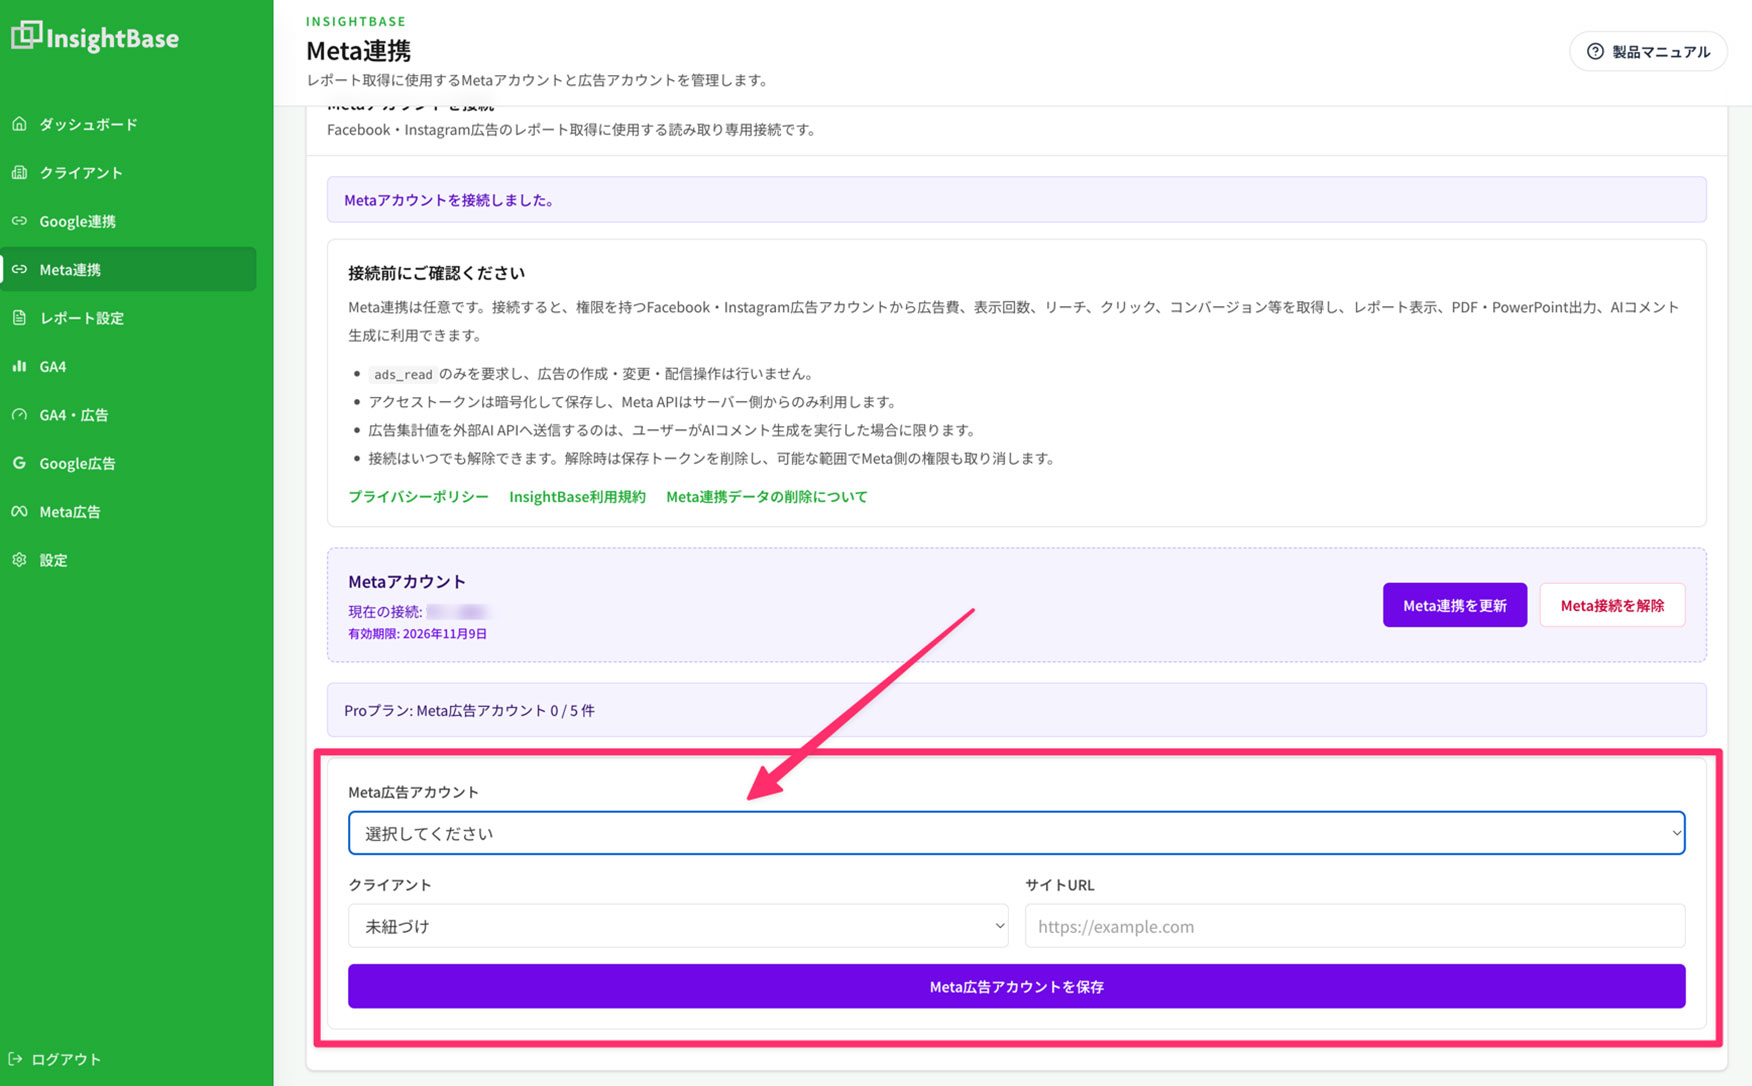Click the 接続前にご確認ください heading
This screenshot has height=1086, width=1752.
pyautogui.click(x=436, y=272)
